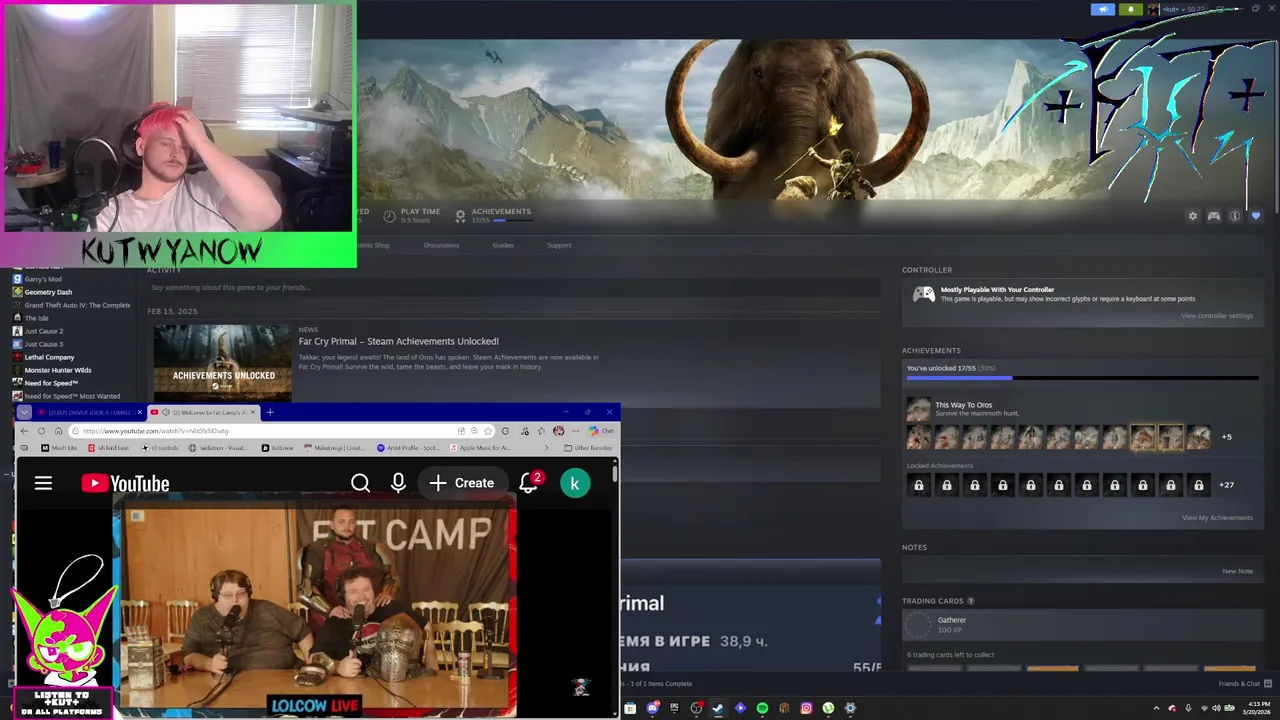Open the browser settings ellipsis menu
The width and height of the screenshot is (1280, 720).
coord(575,431)
